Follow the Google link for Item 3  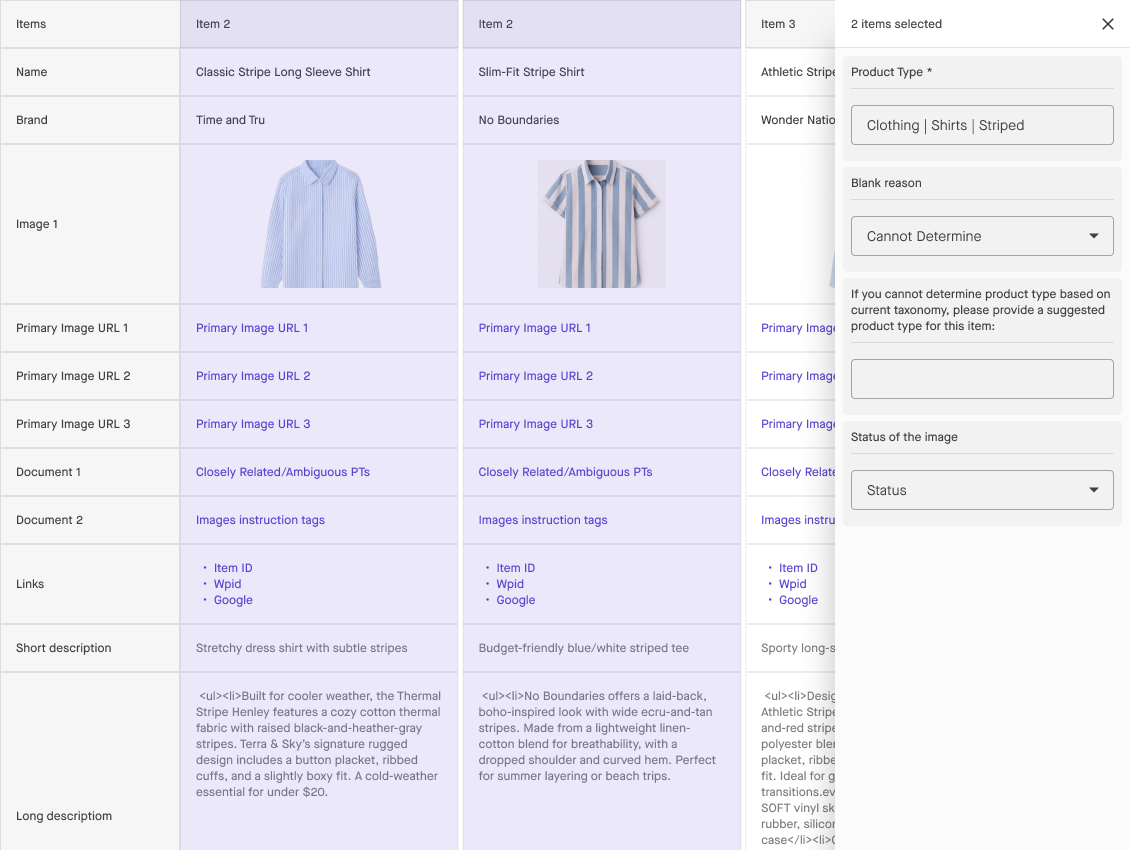(798, 600)
